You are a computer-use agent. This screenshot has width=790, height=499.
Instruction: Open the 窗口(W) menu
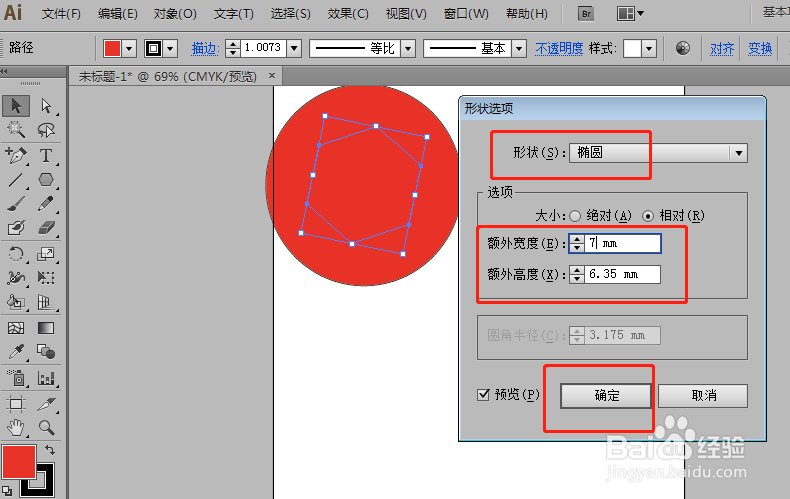(x=466, y=14)
